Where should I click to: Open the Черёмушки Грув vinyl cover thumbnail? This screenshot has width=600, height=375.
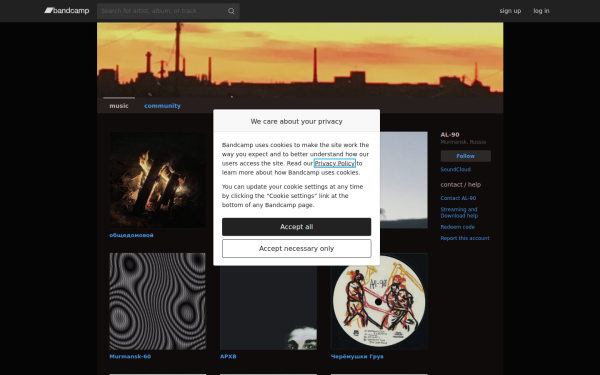click(x=379, y=301)
